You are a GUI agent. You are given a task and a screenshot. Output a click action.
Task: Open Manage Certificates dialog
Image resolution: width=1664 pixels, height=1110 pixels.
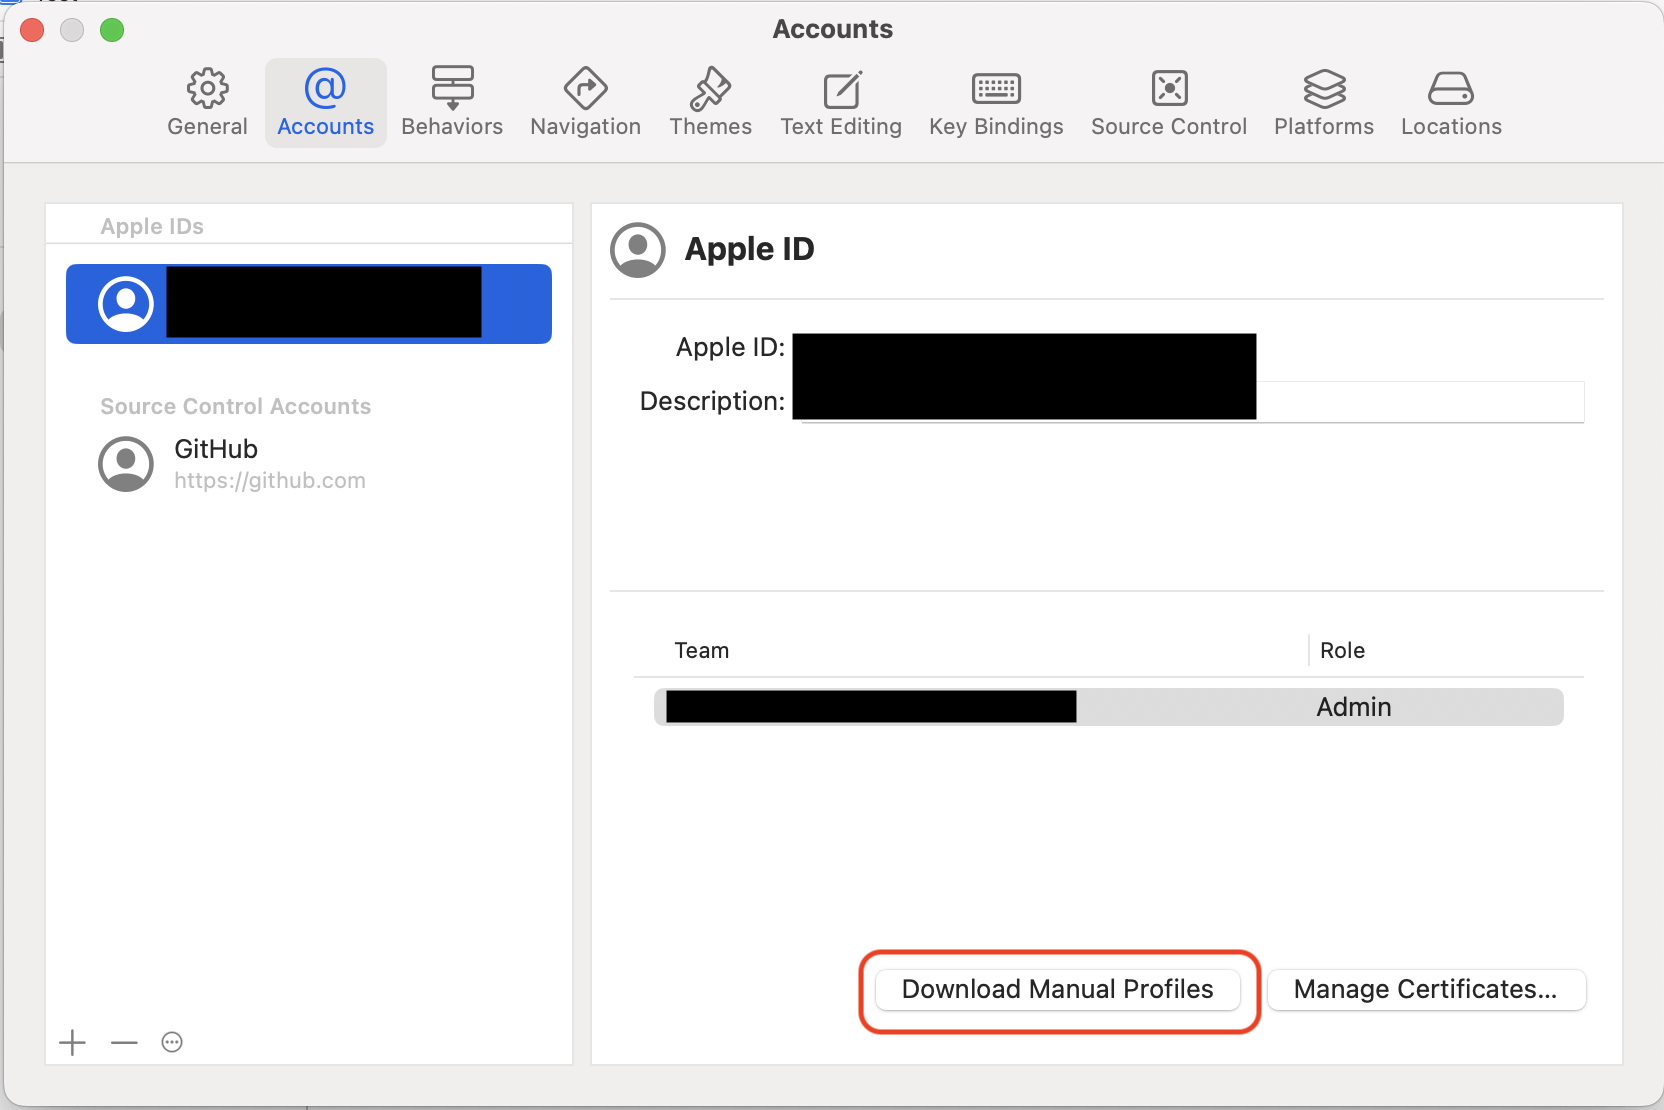[1425, 990]
